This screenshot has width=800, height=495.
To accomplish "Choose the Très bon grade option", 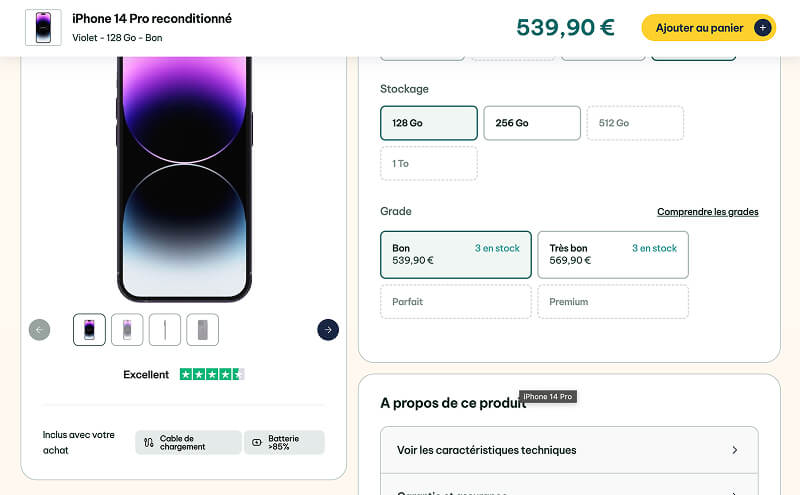I will pos(613,255).
